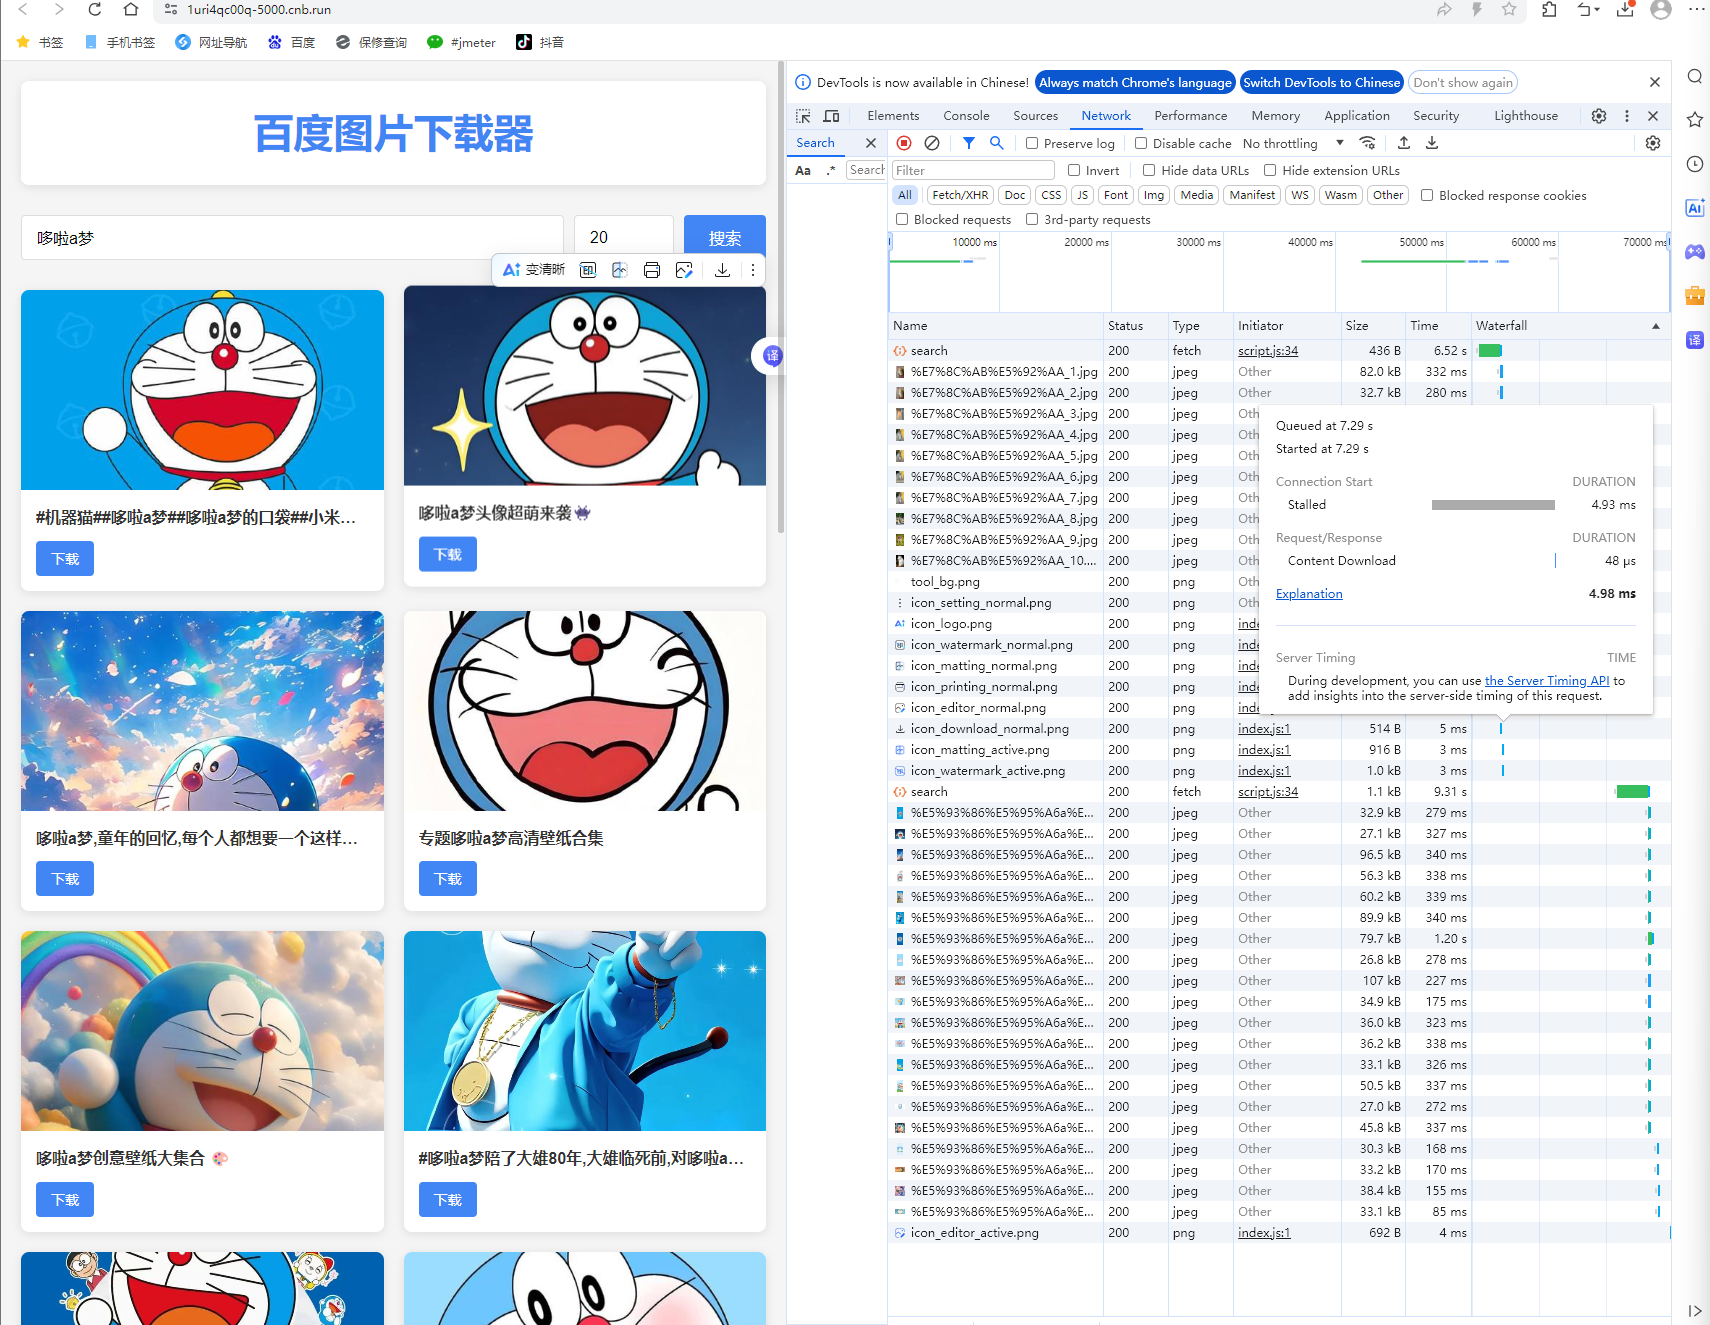Enable Preserve log checkbox
This screenshot has width=1710, height=1325.
tap(1032, 143)
